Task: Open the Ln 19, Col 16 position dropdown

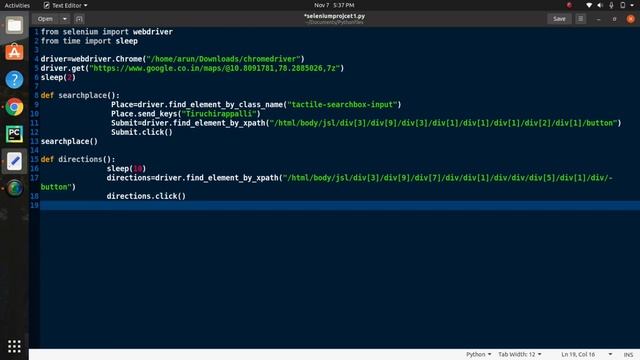Action: 587,354
